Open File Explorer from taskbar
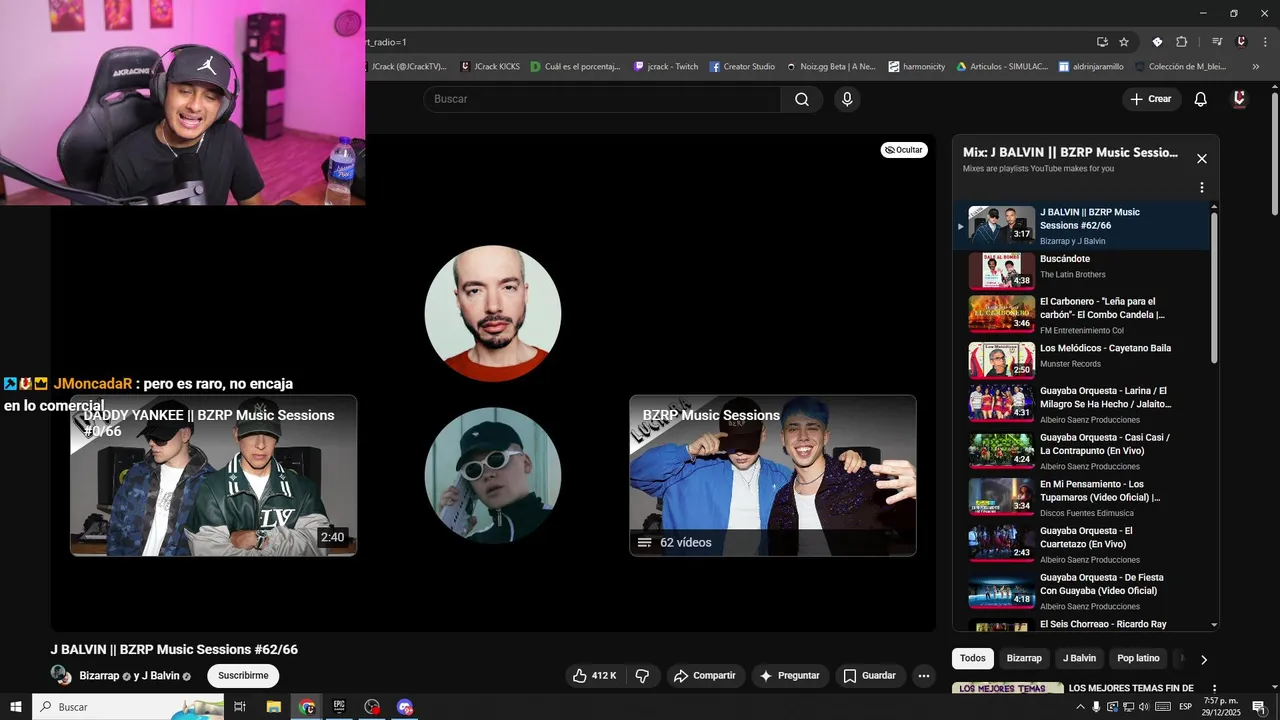 [x=274, y=707]
